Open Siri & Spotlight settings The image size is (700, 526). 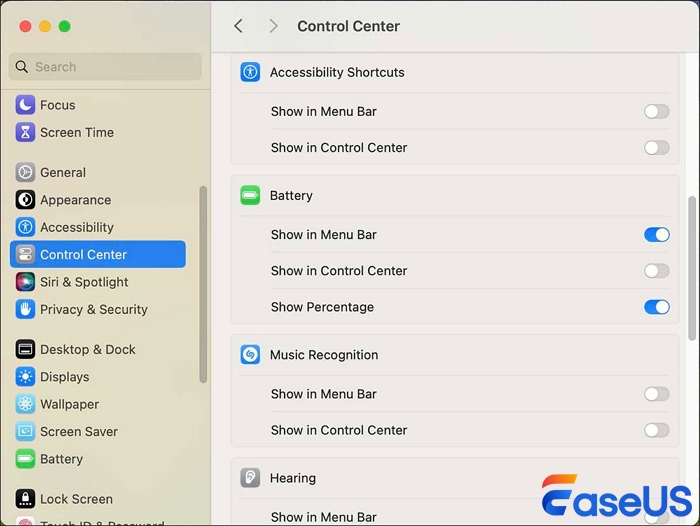(x=98, y=282)
